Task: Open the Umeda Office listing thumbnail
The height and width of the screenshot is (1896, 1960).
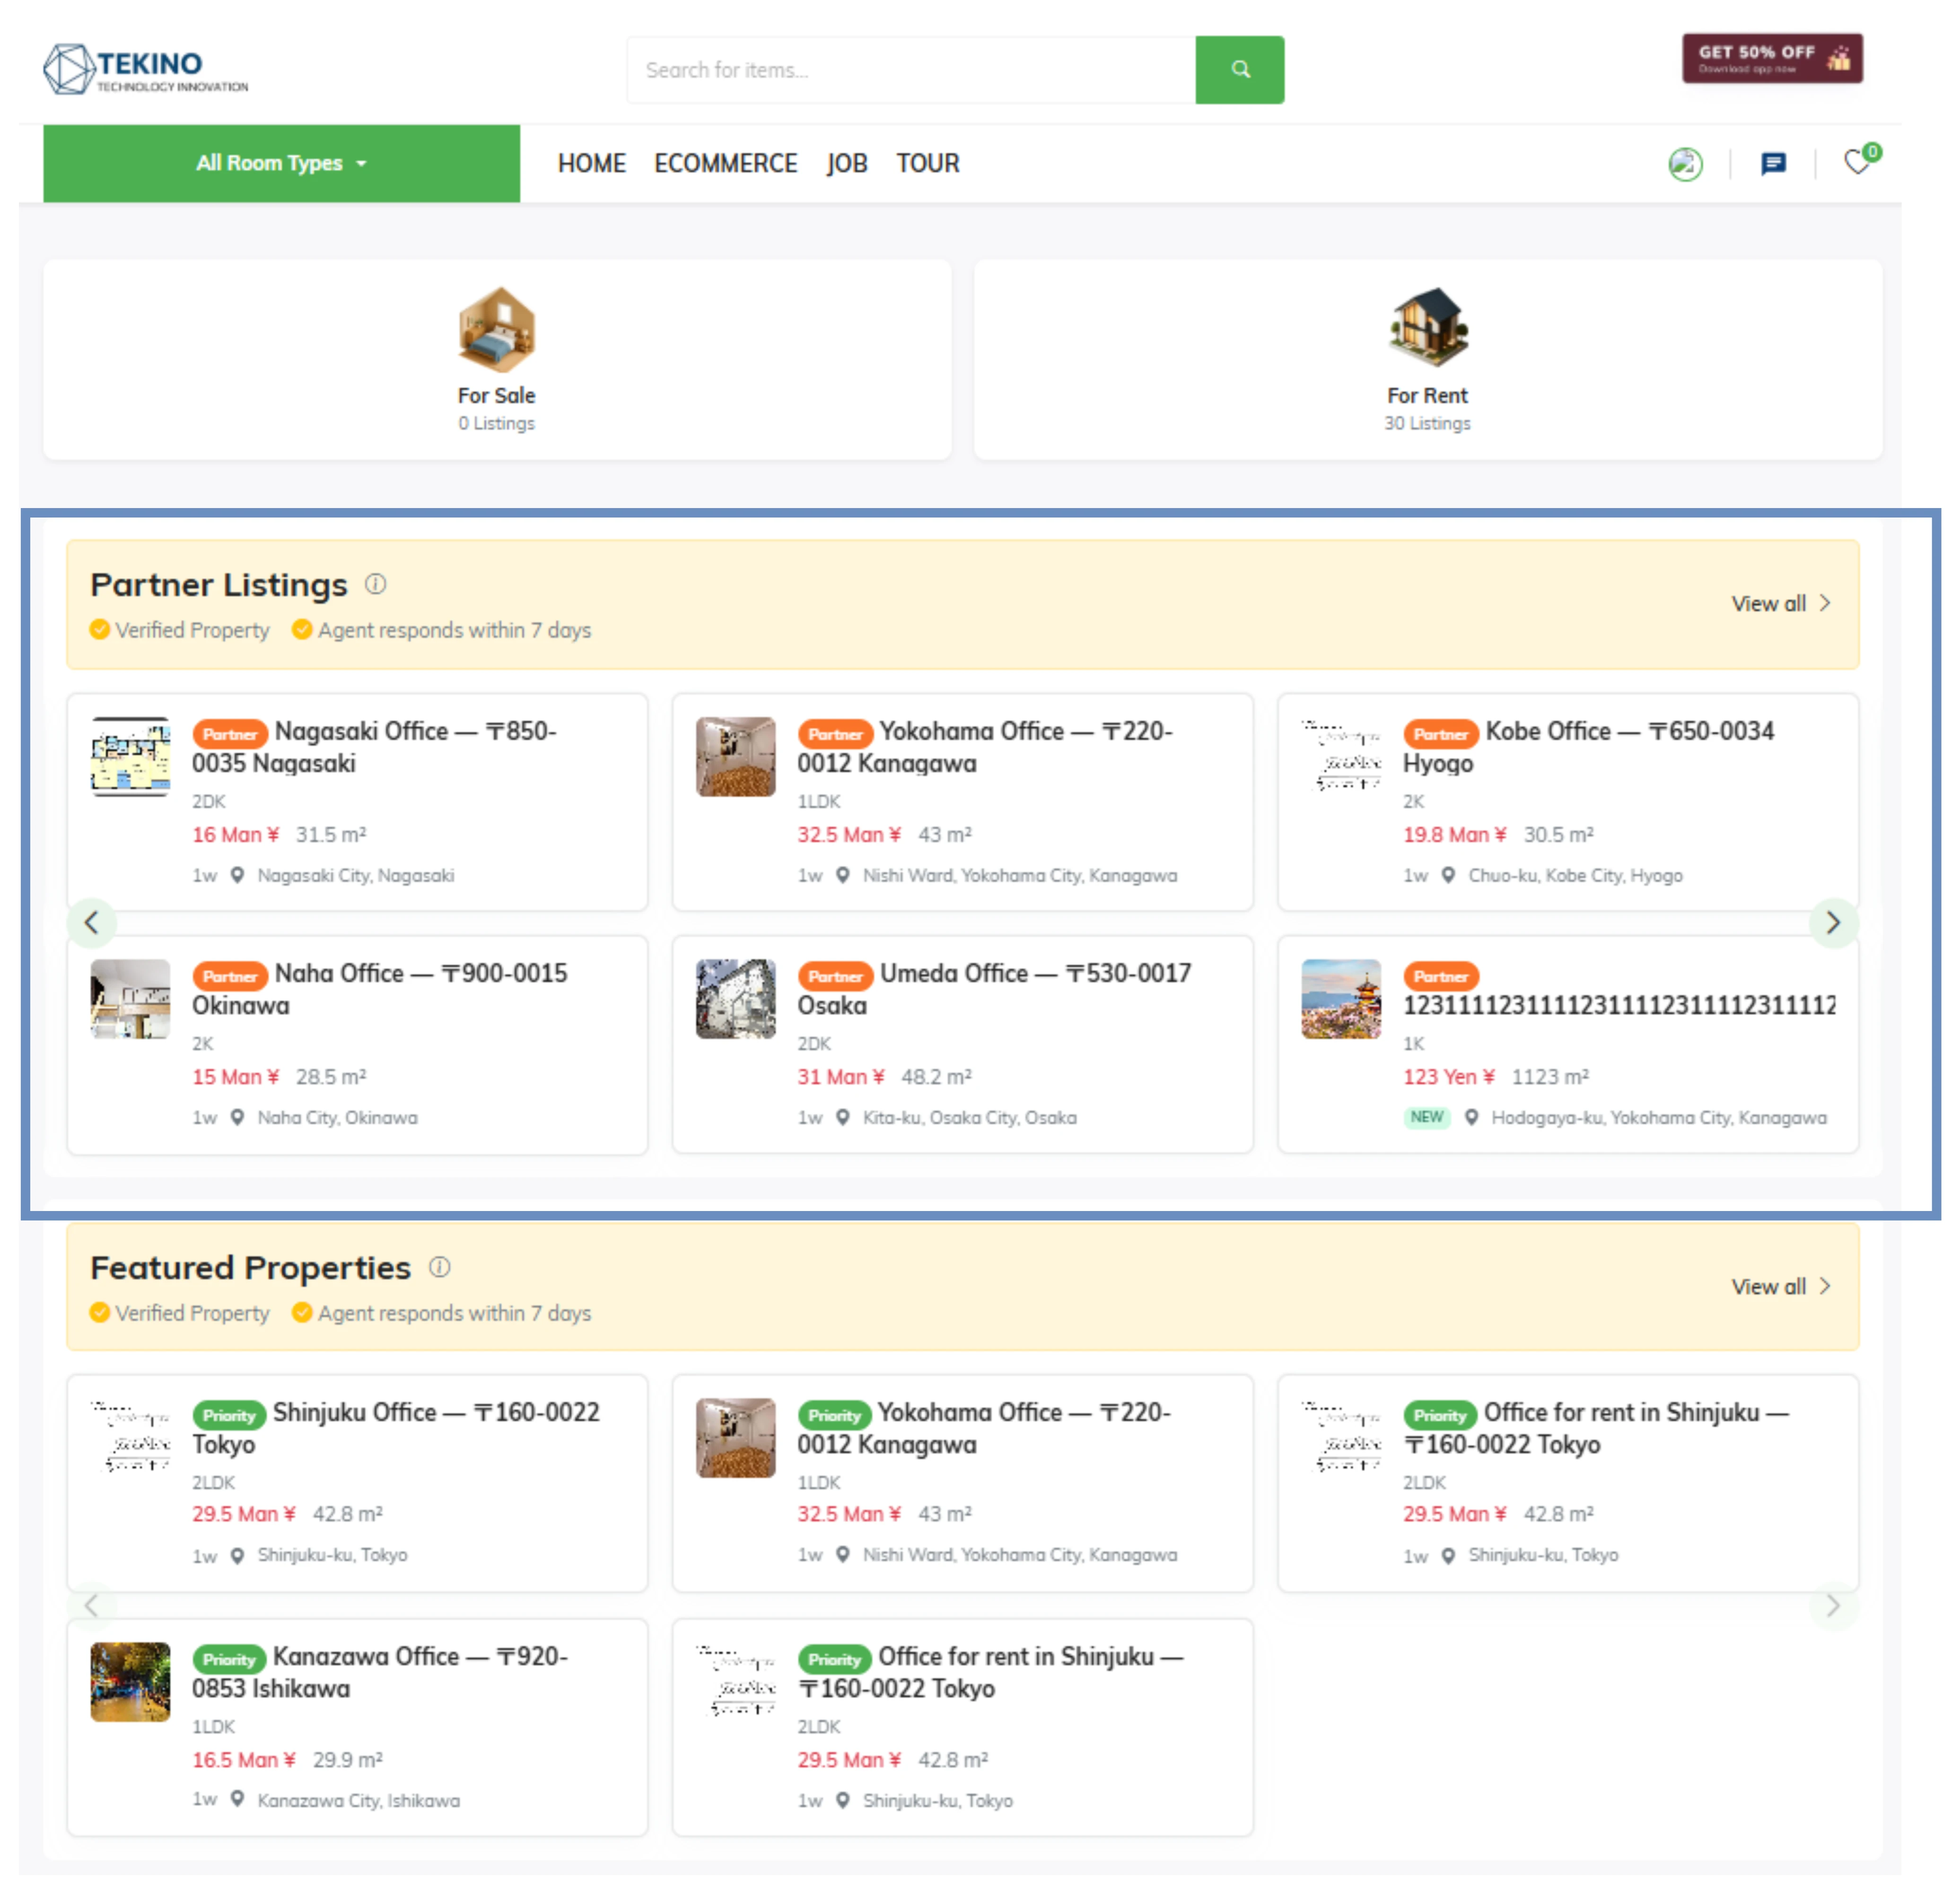Action: [735, 998]
